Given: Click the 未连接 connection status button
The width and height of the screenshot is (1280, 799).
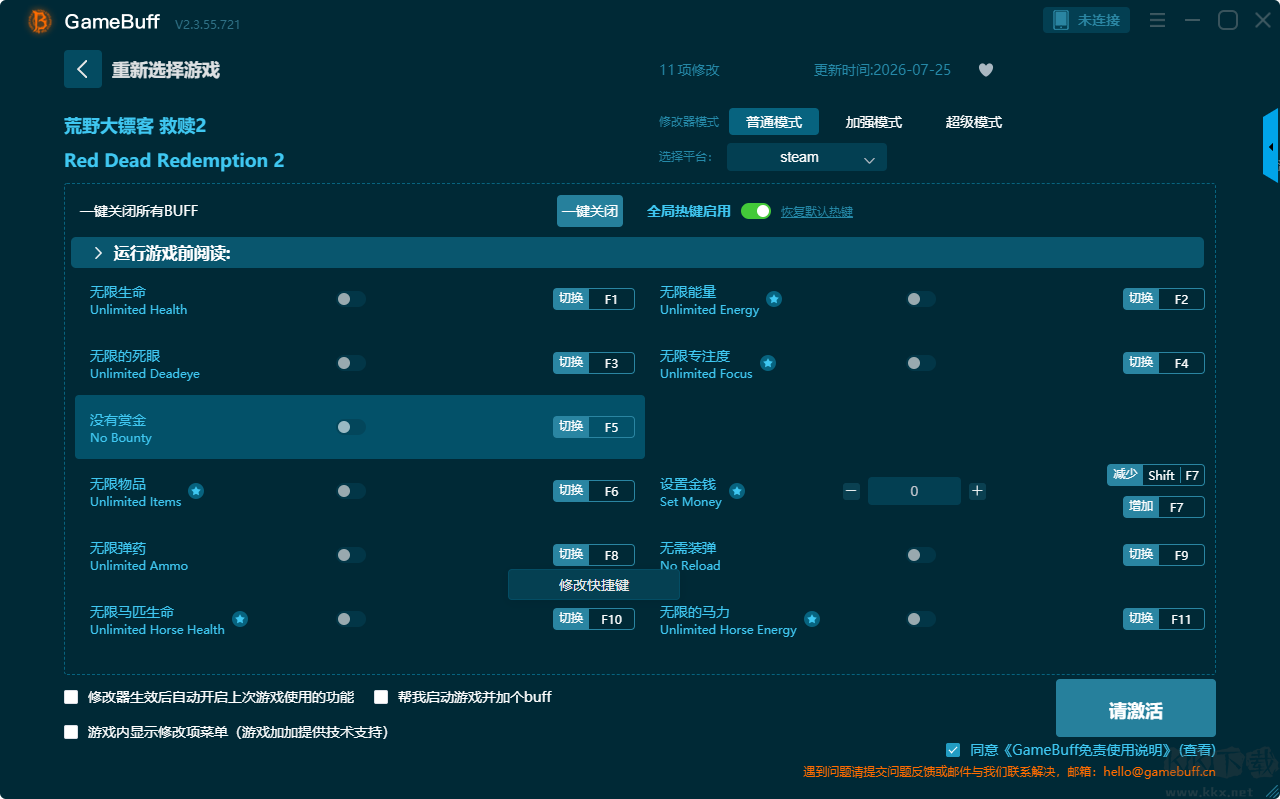Looking at the screenshot, I should tap(1087, 20).
